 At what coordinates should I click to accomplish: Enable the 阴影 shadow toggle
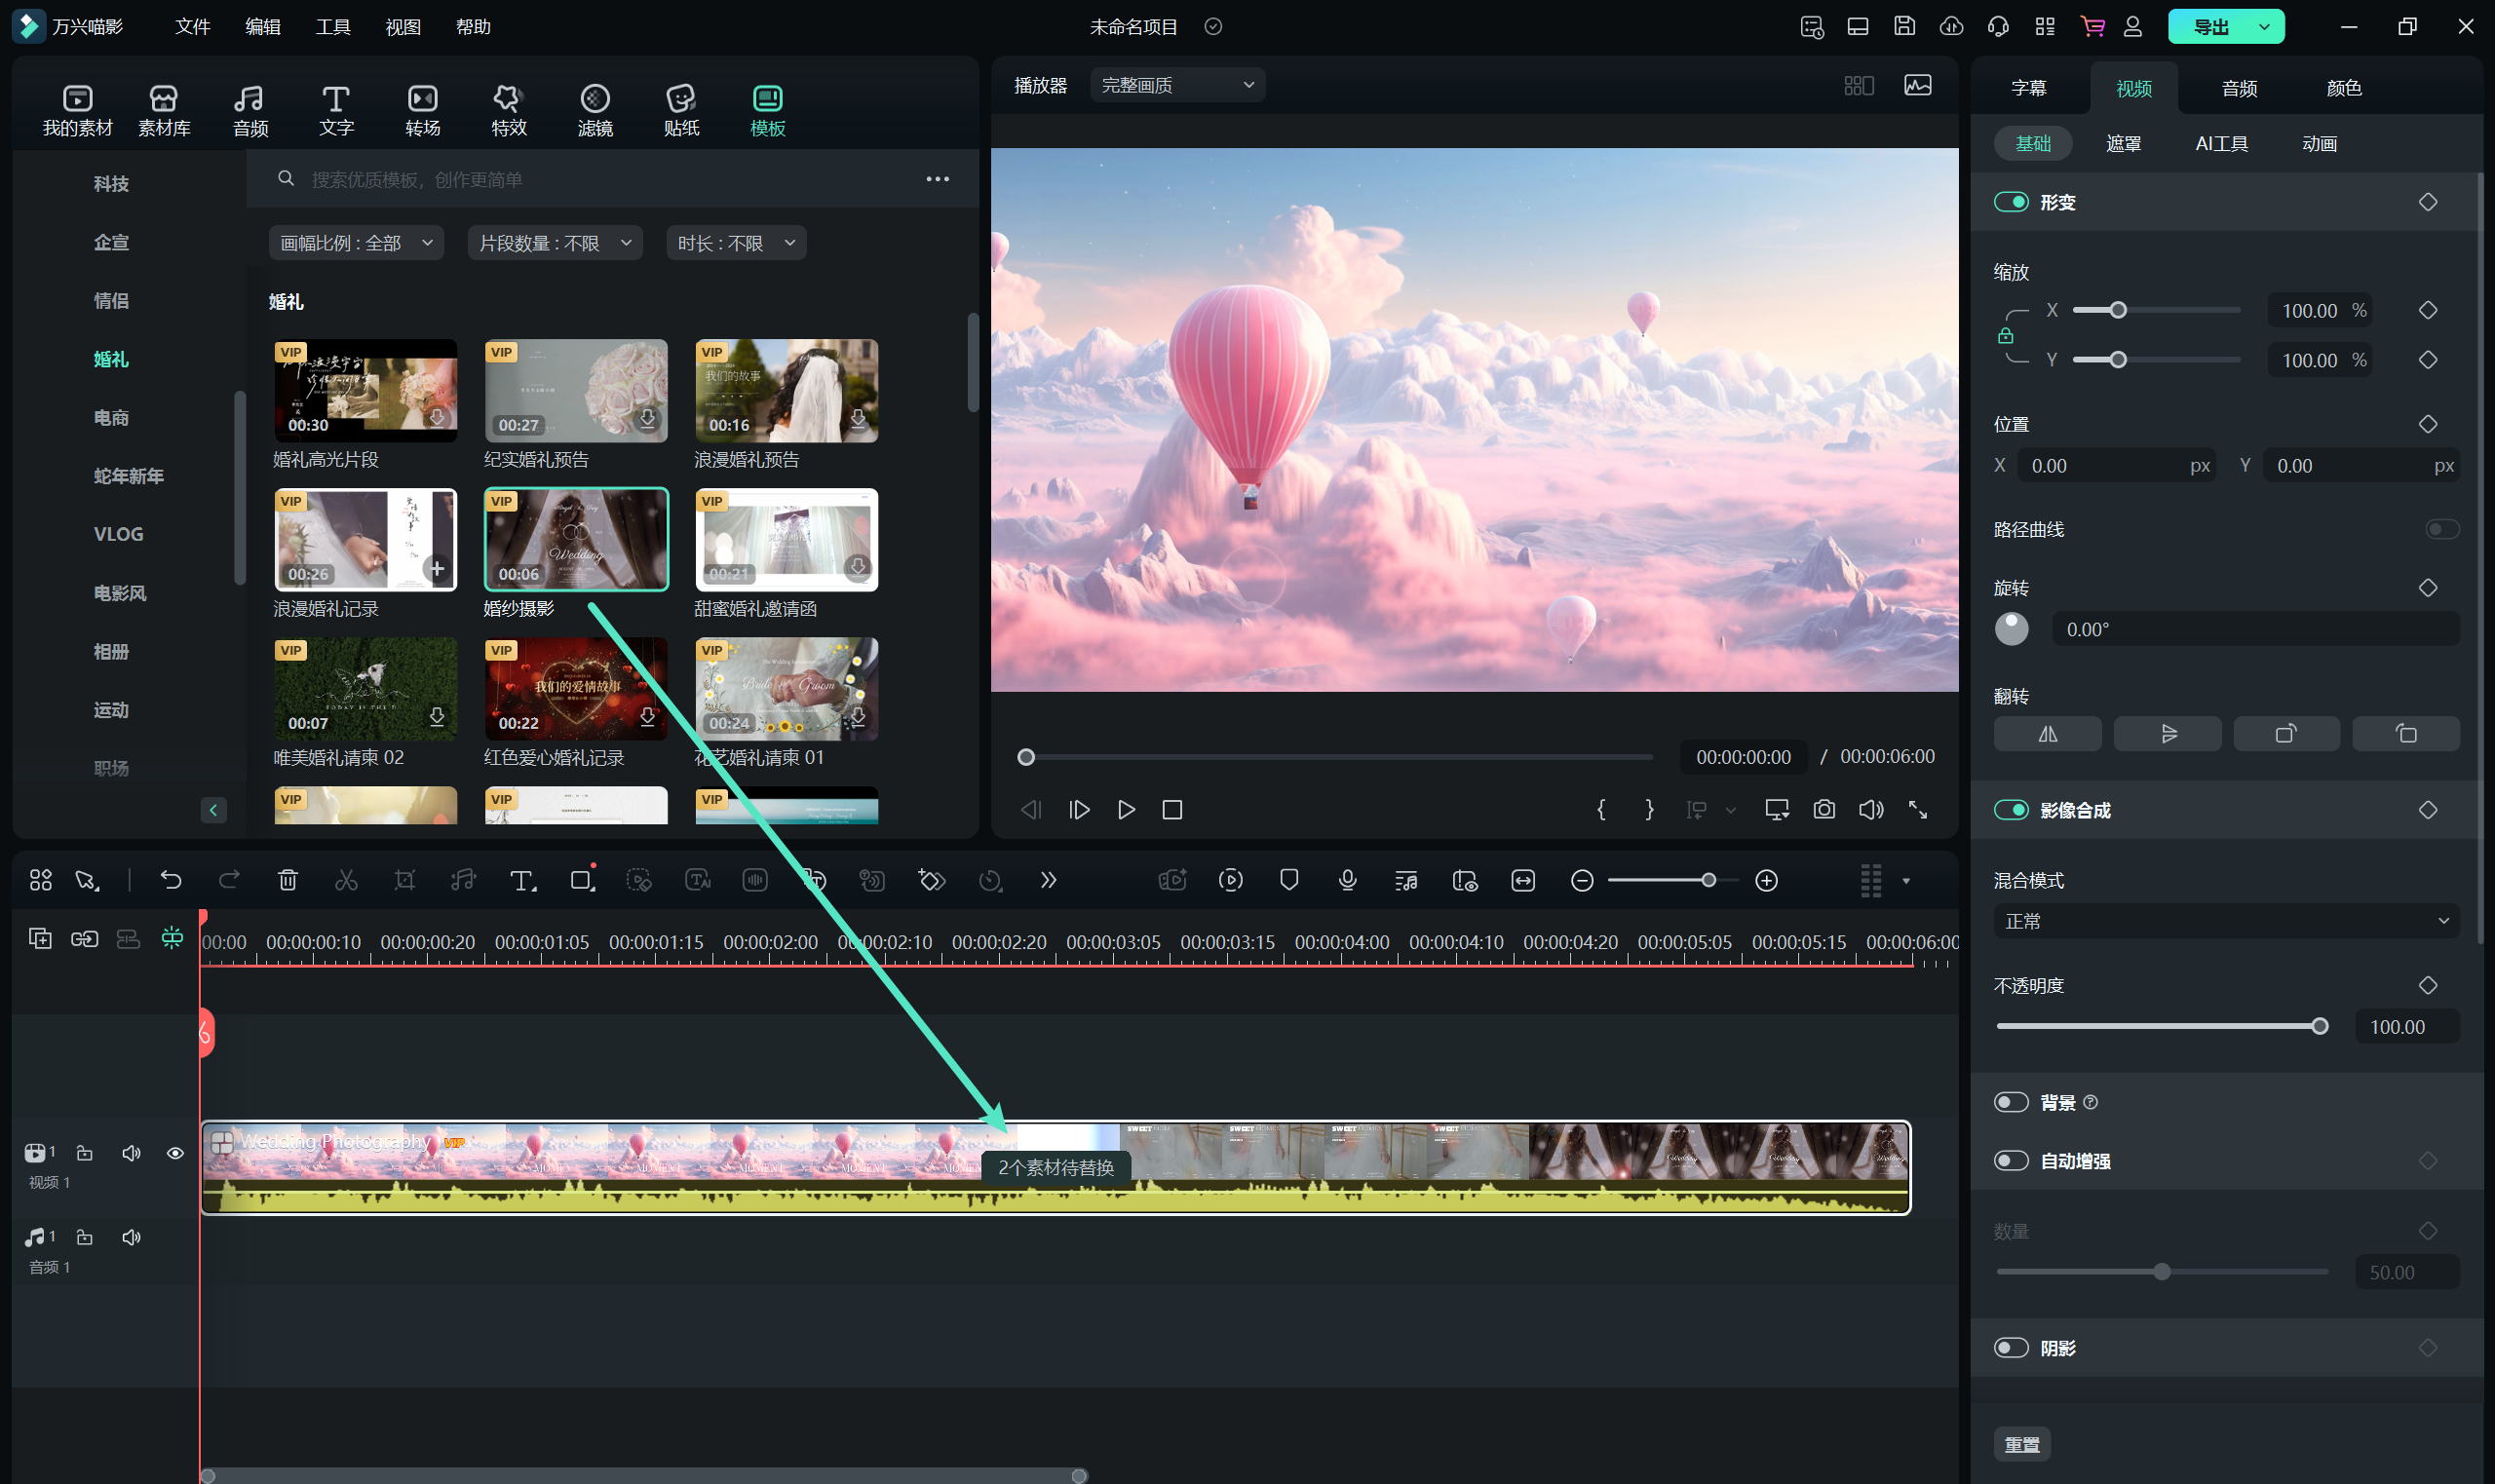(x=2011, y=1348)
